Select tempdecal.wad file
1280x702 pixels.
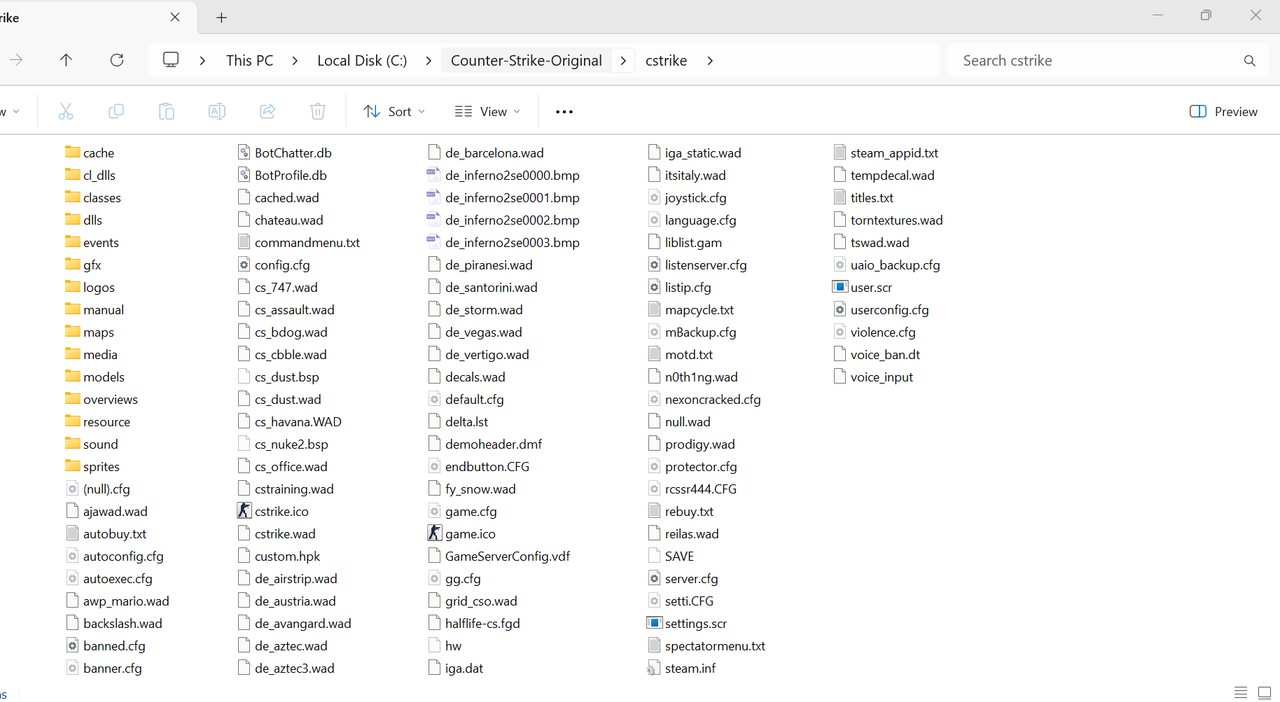click(884, 175)
